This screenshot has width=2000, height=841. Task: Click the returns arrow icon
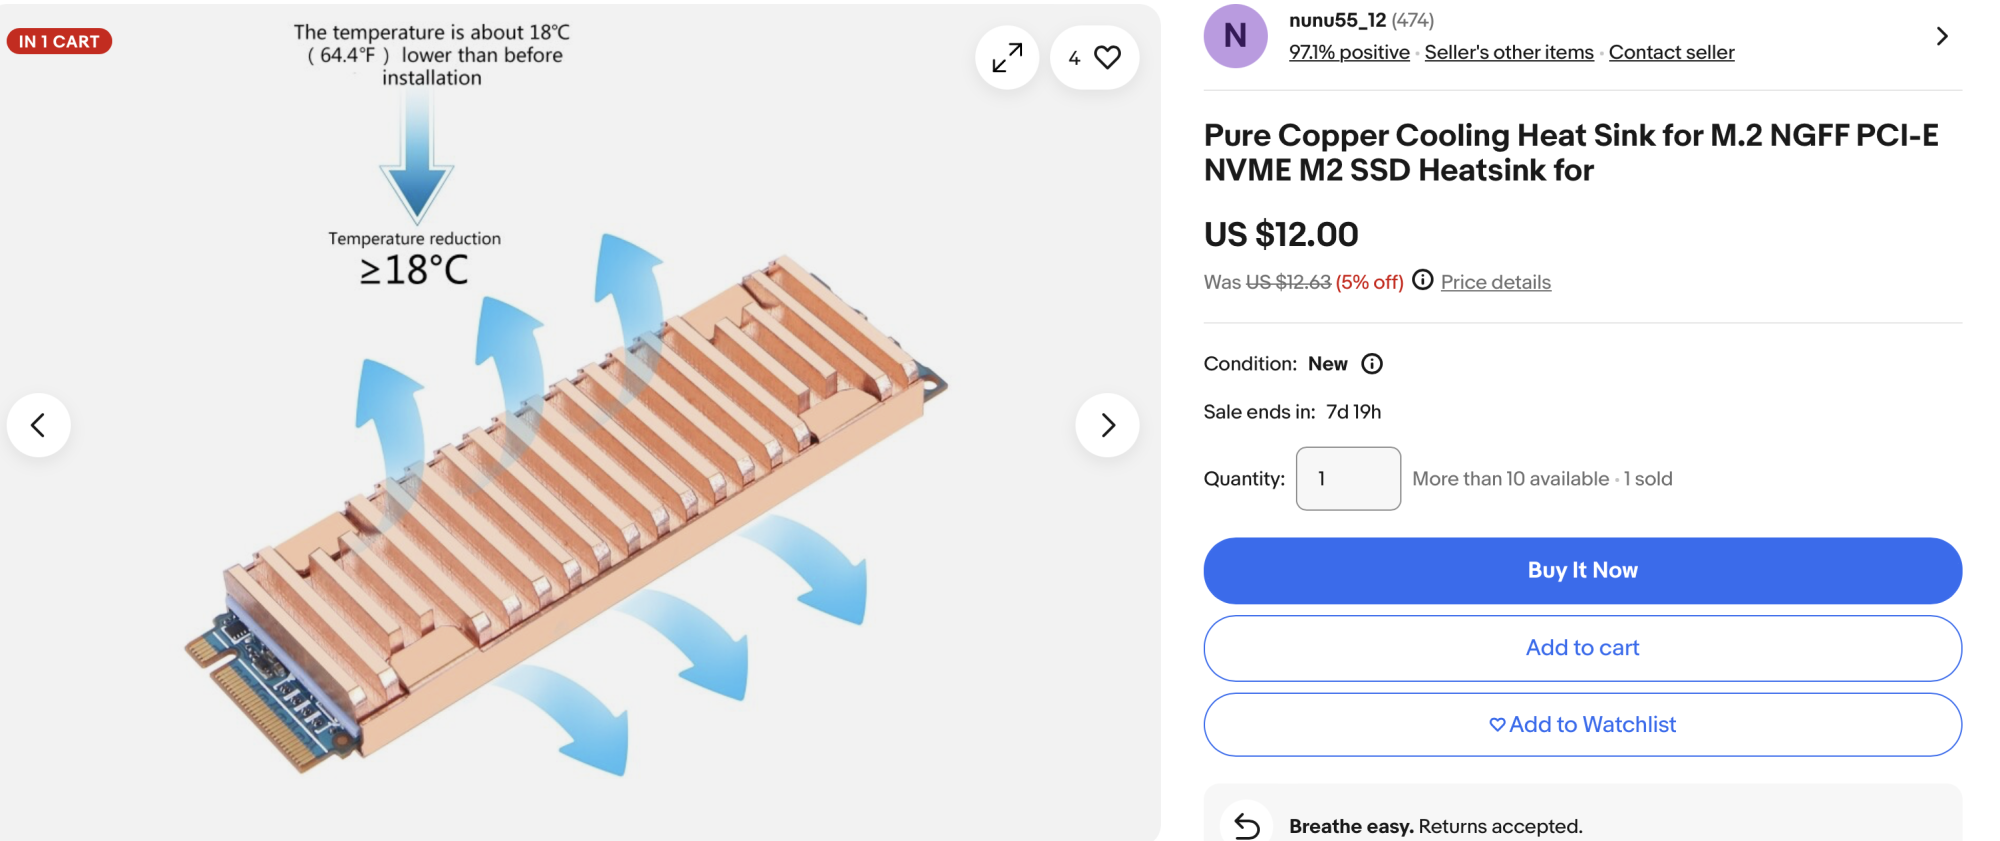pyautogui.click(x=1246, y=825)
